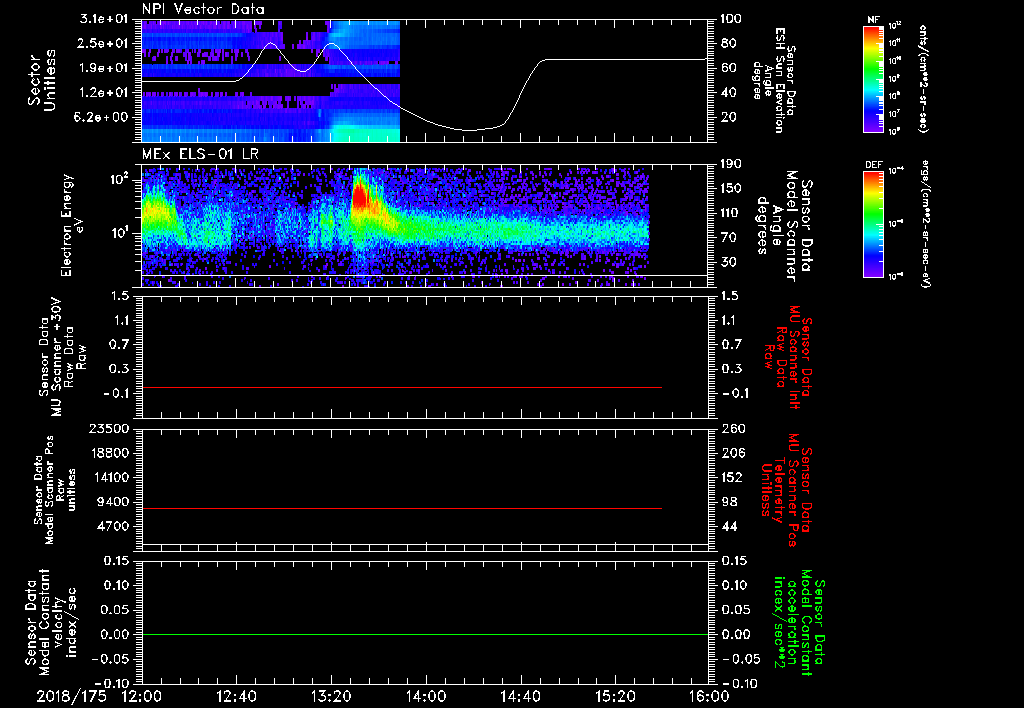
Task: Click the "2018/175" date label
Action: pyautogui.click(x=71, y=696)
